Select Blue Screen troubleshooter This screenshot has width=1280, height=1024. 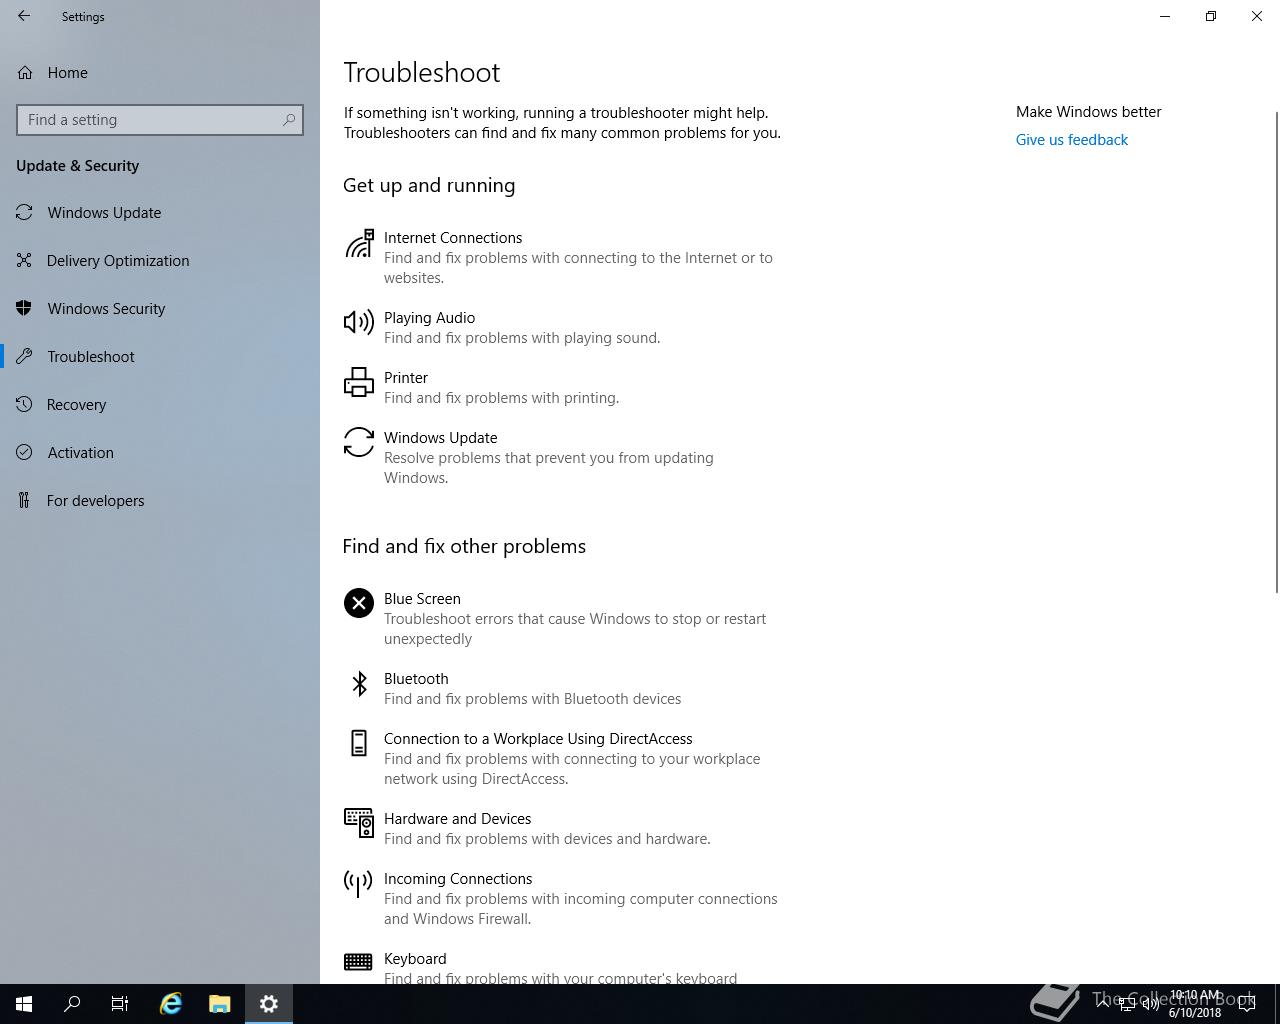562,618
